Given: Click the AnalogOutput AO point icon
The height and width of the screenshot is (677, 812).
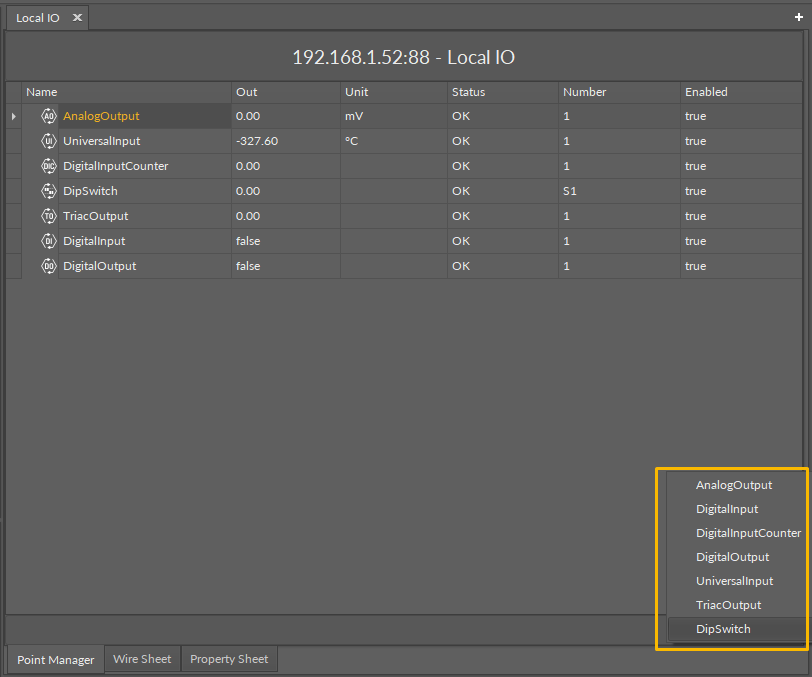Looking at the screenshot, I should [x=48, y=116].
